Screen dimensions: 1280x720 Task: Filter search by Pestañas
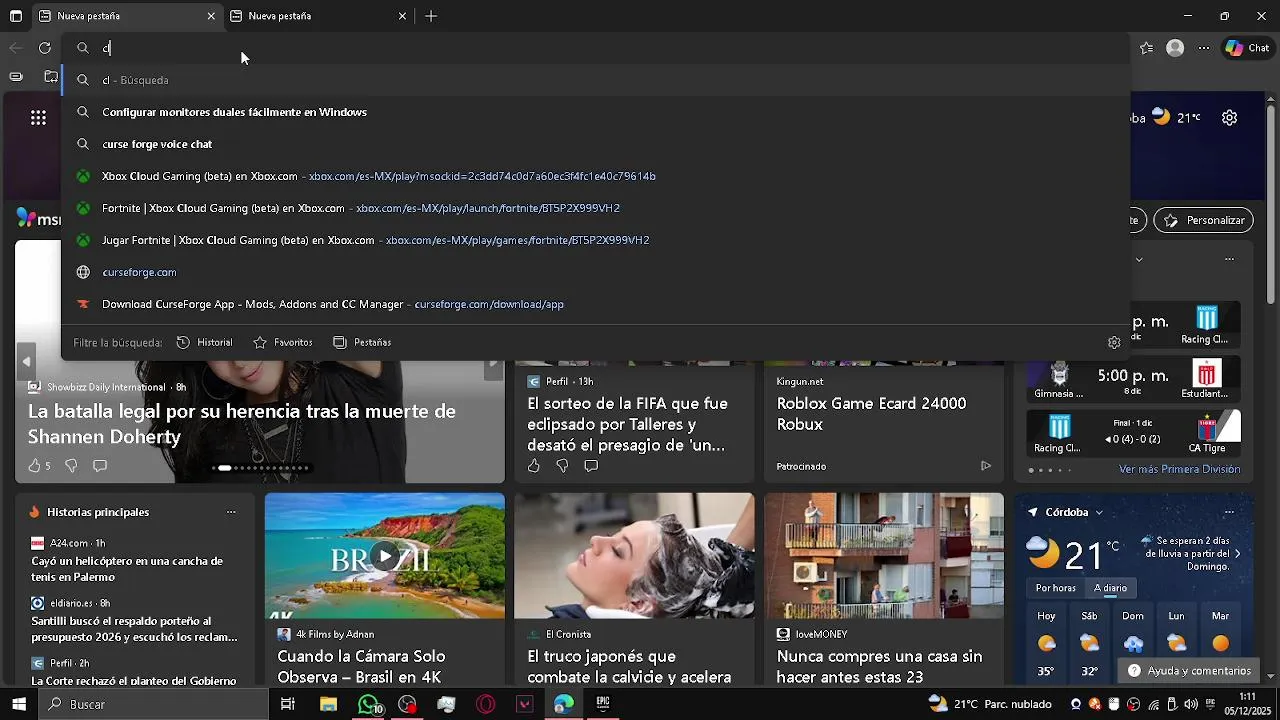point(362,342)
